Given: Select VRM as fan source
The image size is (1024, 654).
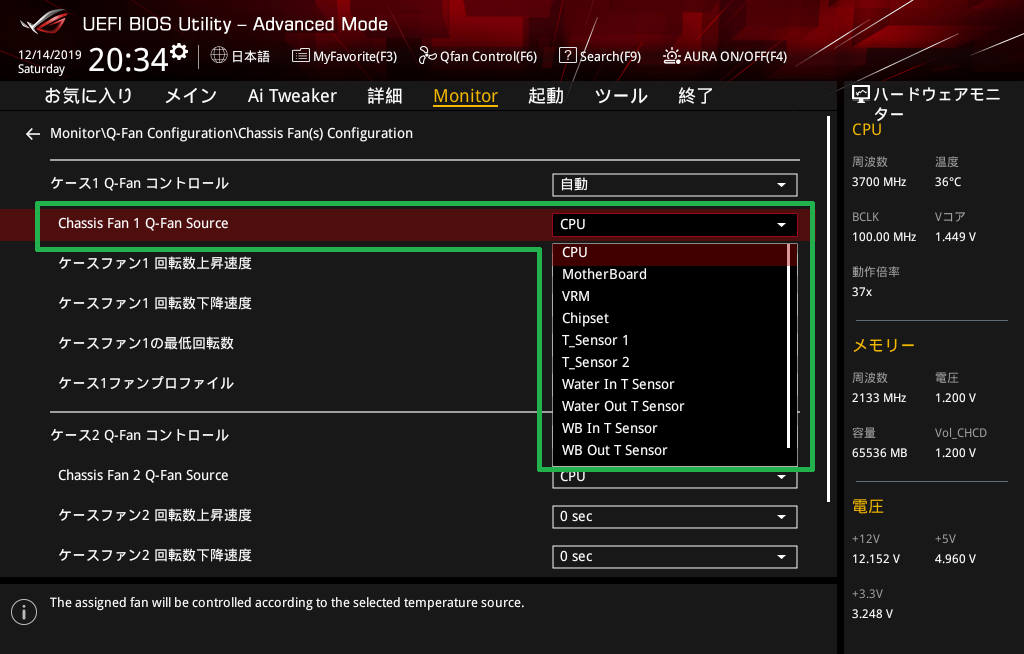Looking at the screenshot, I should tap(671, 297).
